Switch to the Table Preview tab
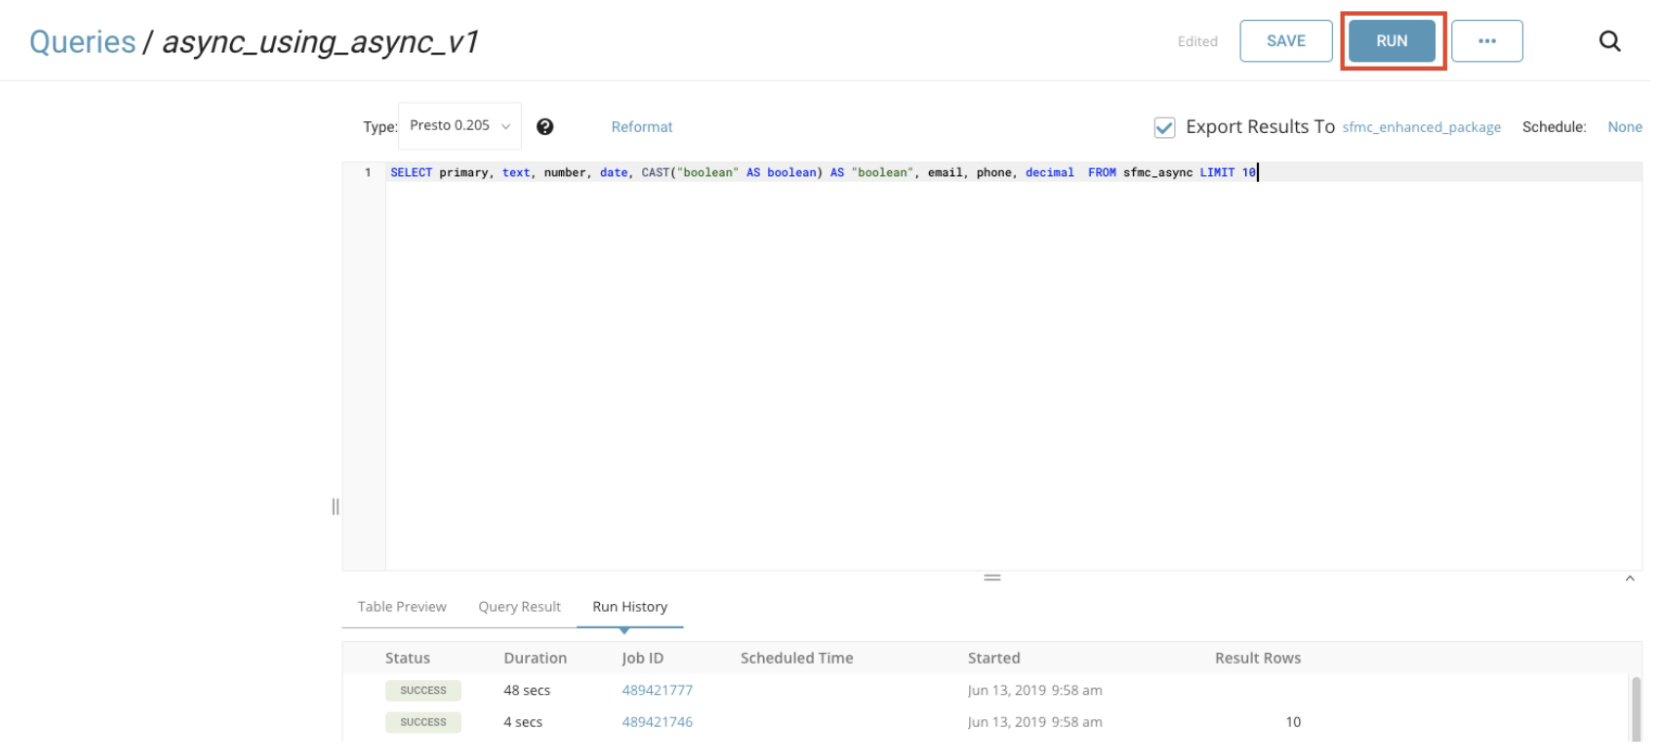1657x749 pixels. [402, 607]
